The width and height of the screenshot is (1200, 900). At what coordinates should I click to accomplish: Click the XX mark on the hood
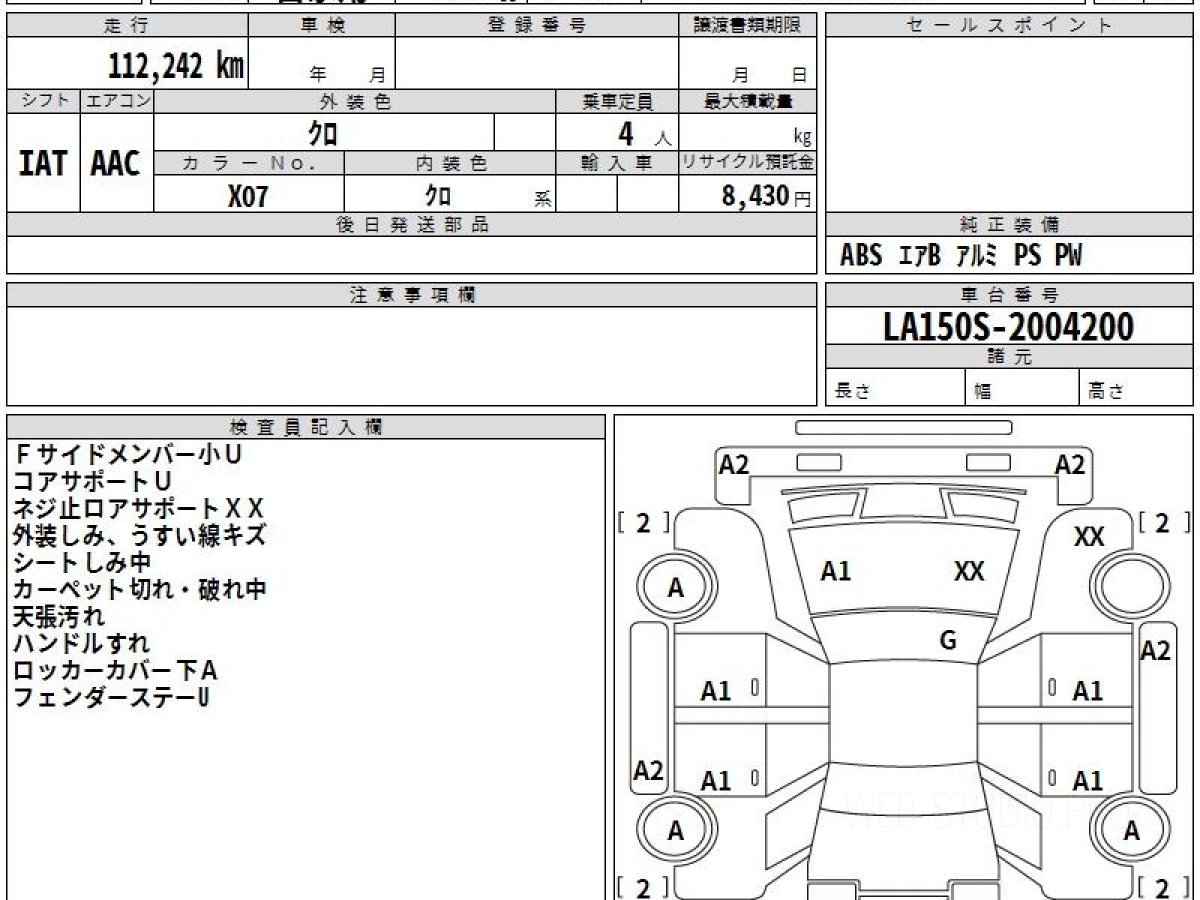pyautogui.click(x=969, y=571)
